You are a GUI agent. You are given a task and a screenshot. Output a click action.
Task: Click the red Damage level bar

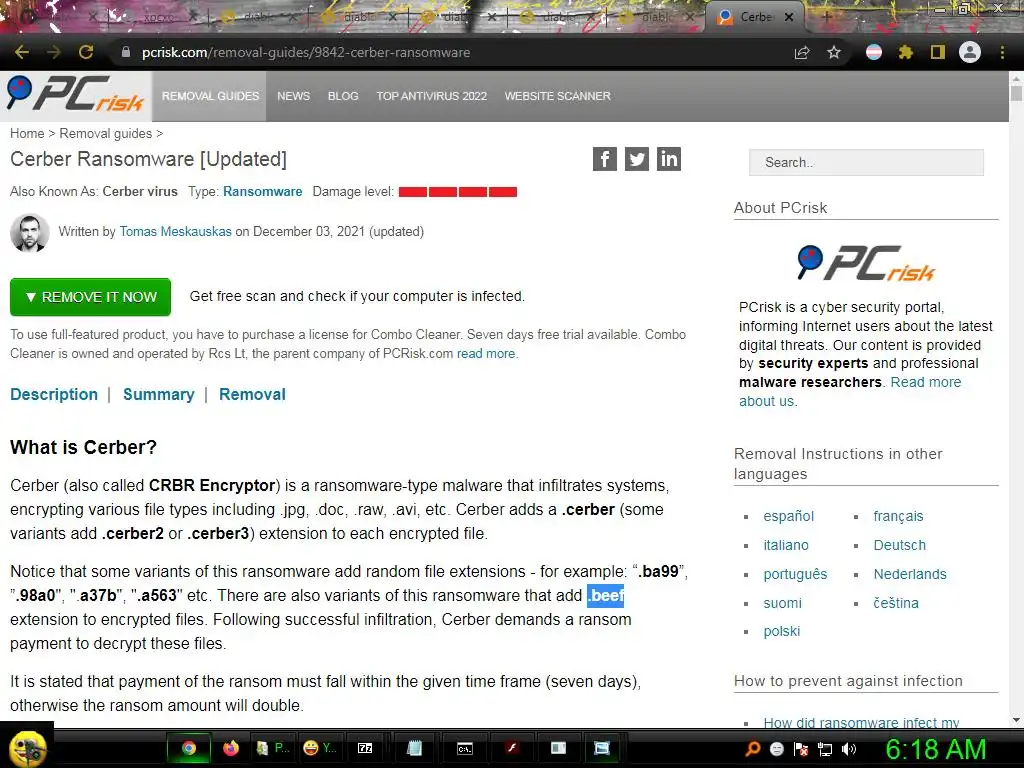[x=458, y=192]
